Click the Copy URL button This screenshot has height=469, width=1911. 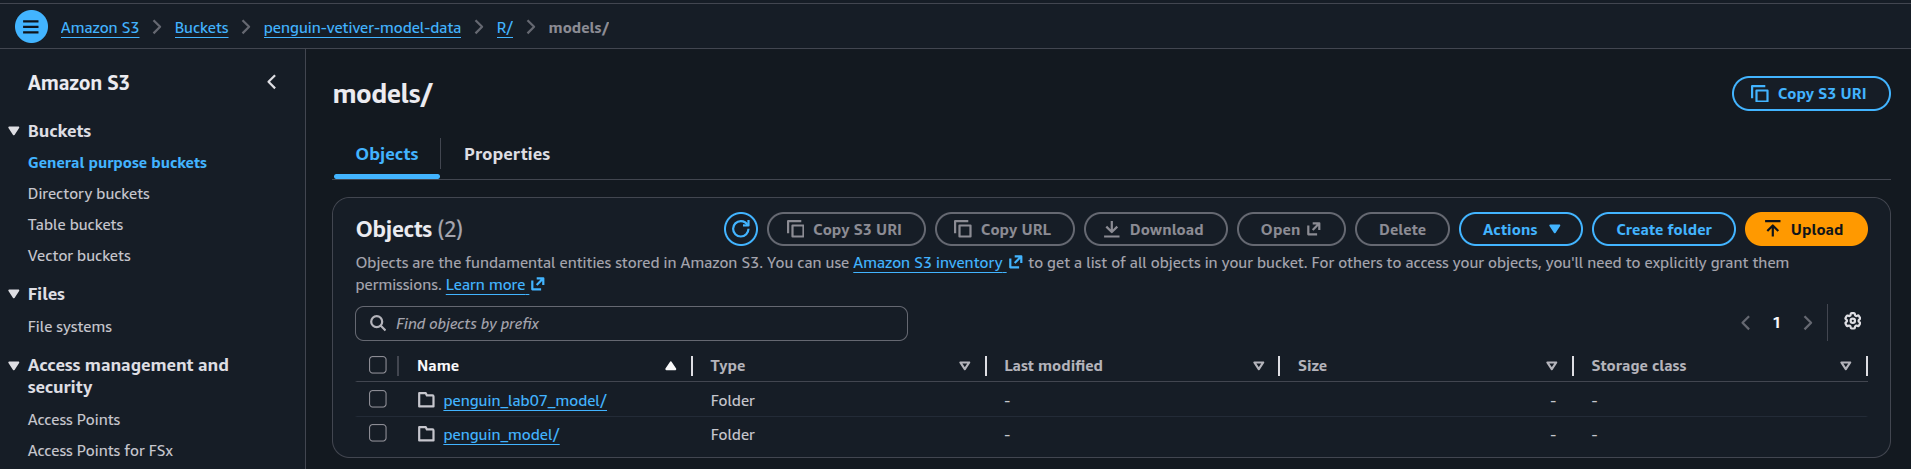click(x=1004, y=229)
